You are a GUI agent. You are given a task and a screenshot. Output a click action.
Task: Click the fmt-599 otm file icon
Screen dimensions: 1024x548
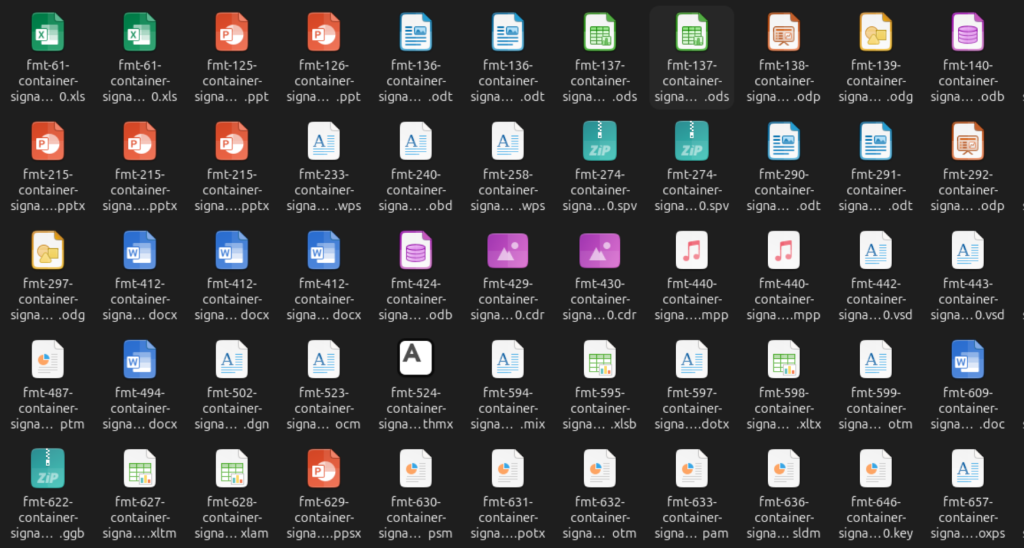coord(876,359)
